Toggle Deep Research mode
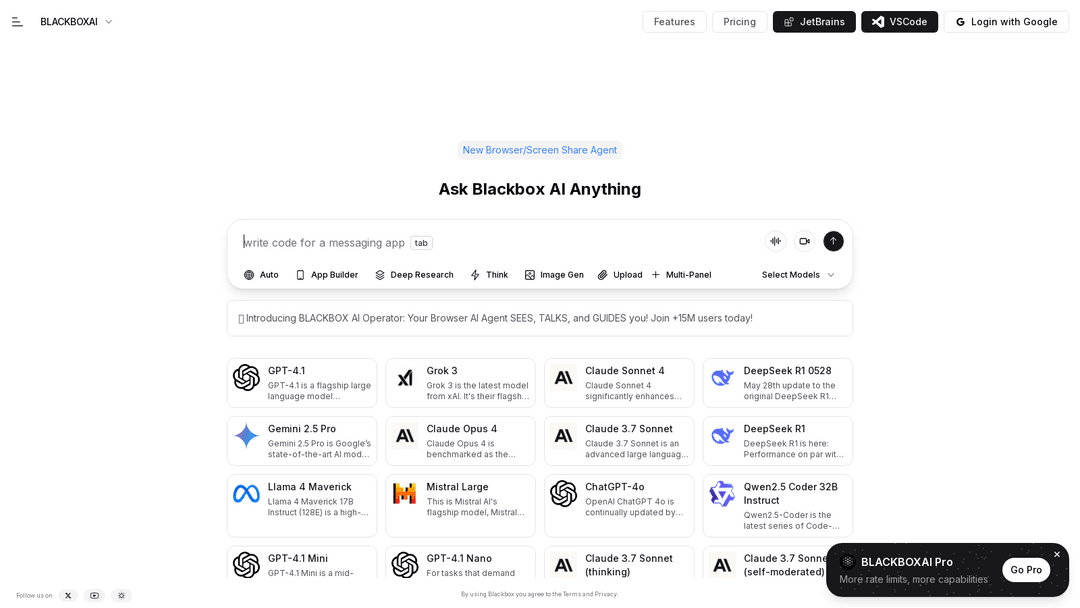The width and height of the screenshot is (1080, 608). point(414,275)
